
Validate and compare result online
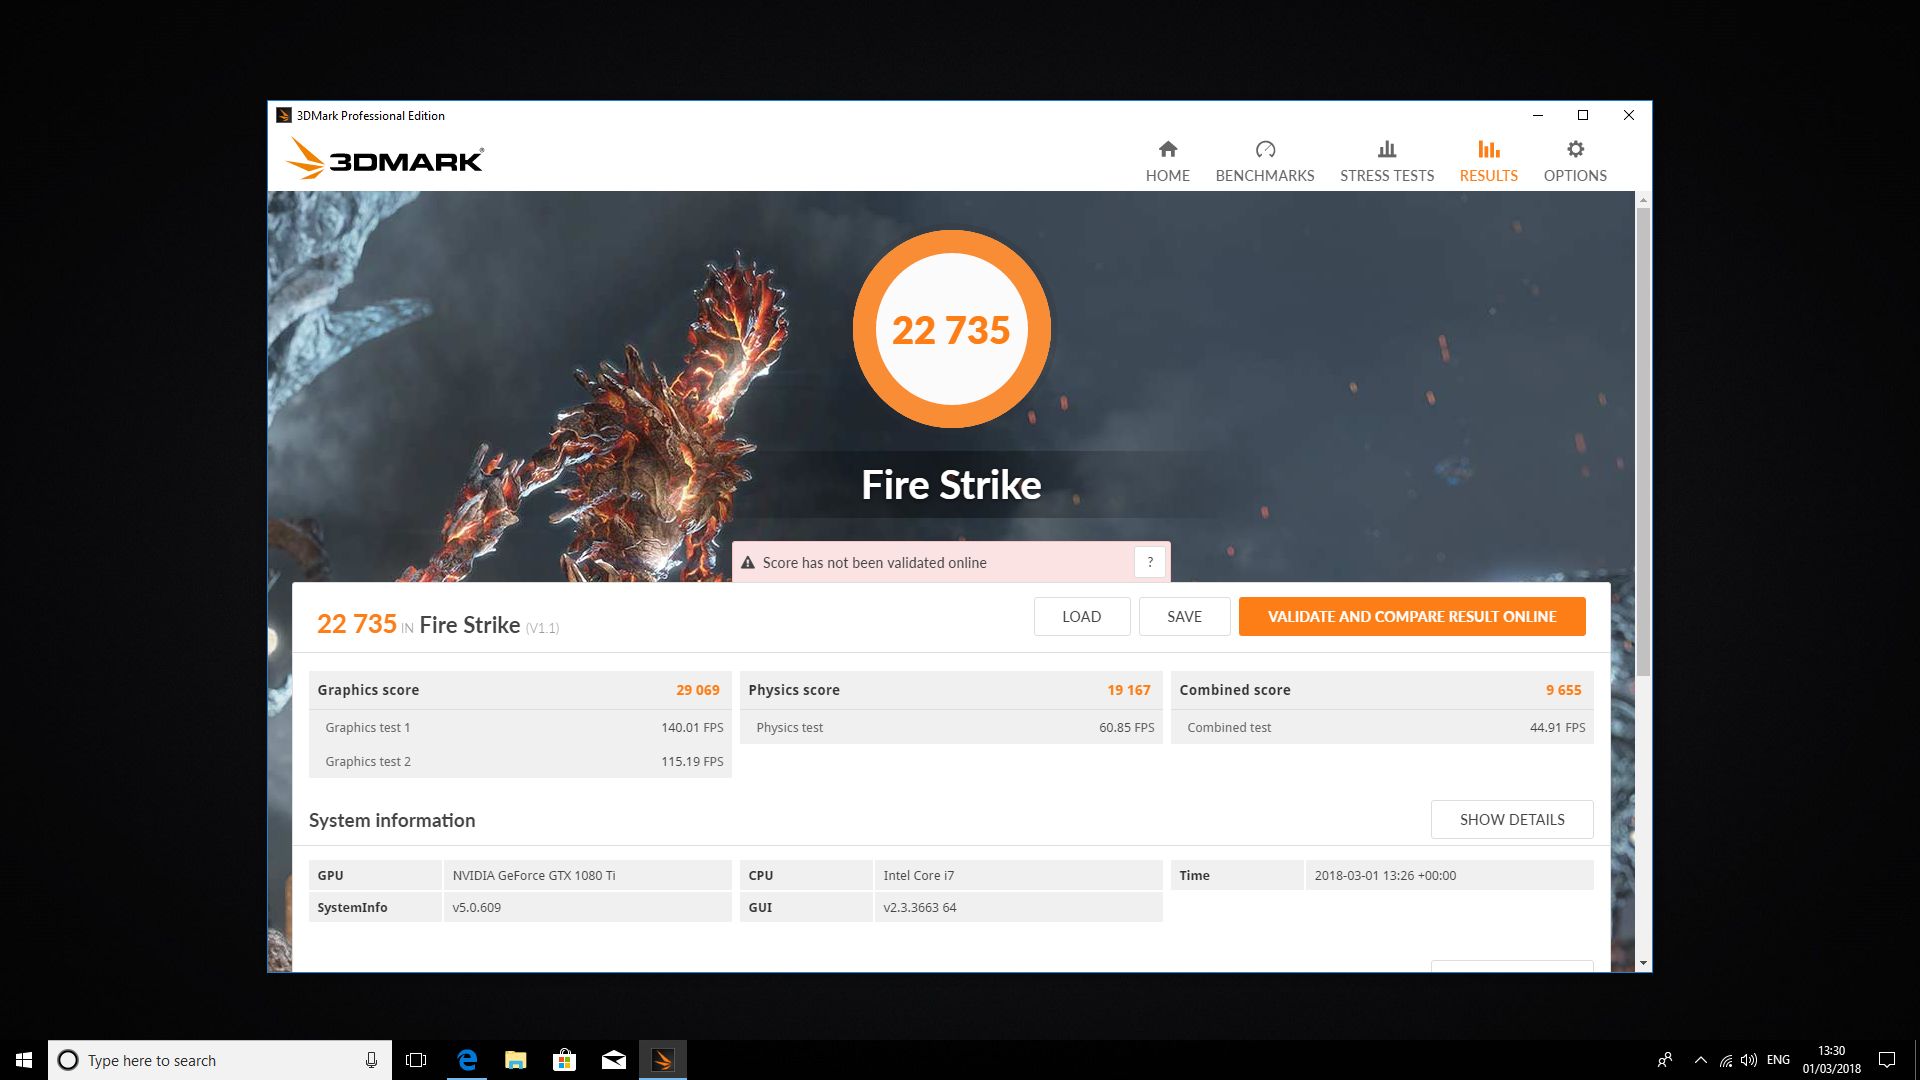(1411, 616)
